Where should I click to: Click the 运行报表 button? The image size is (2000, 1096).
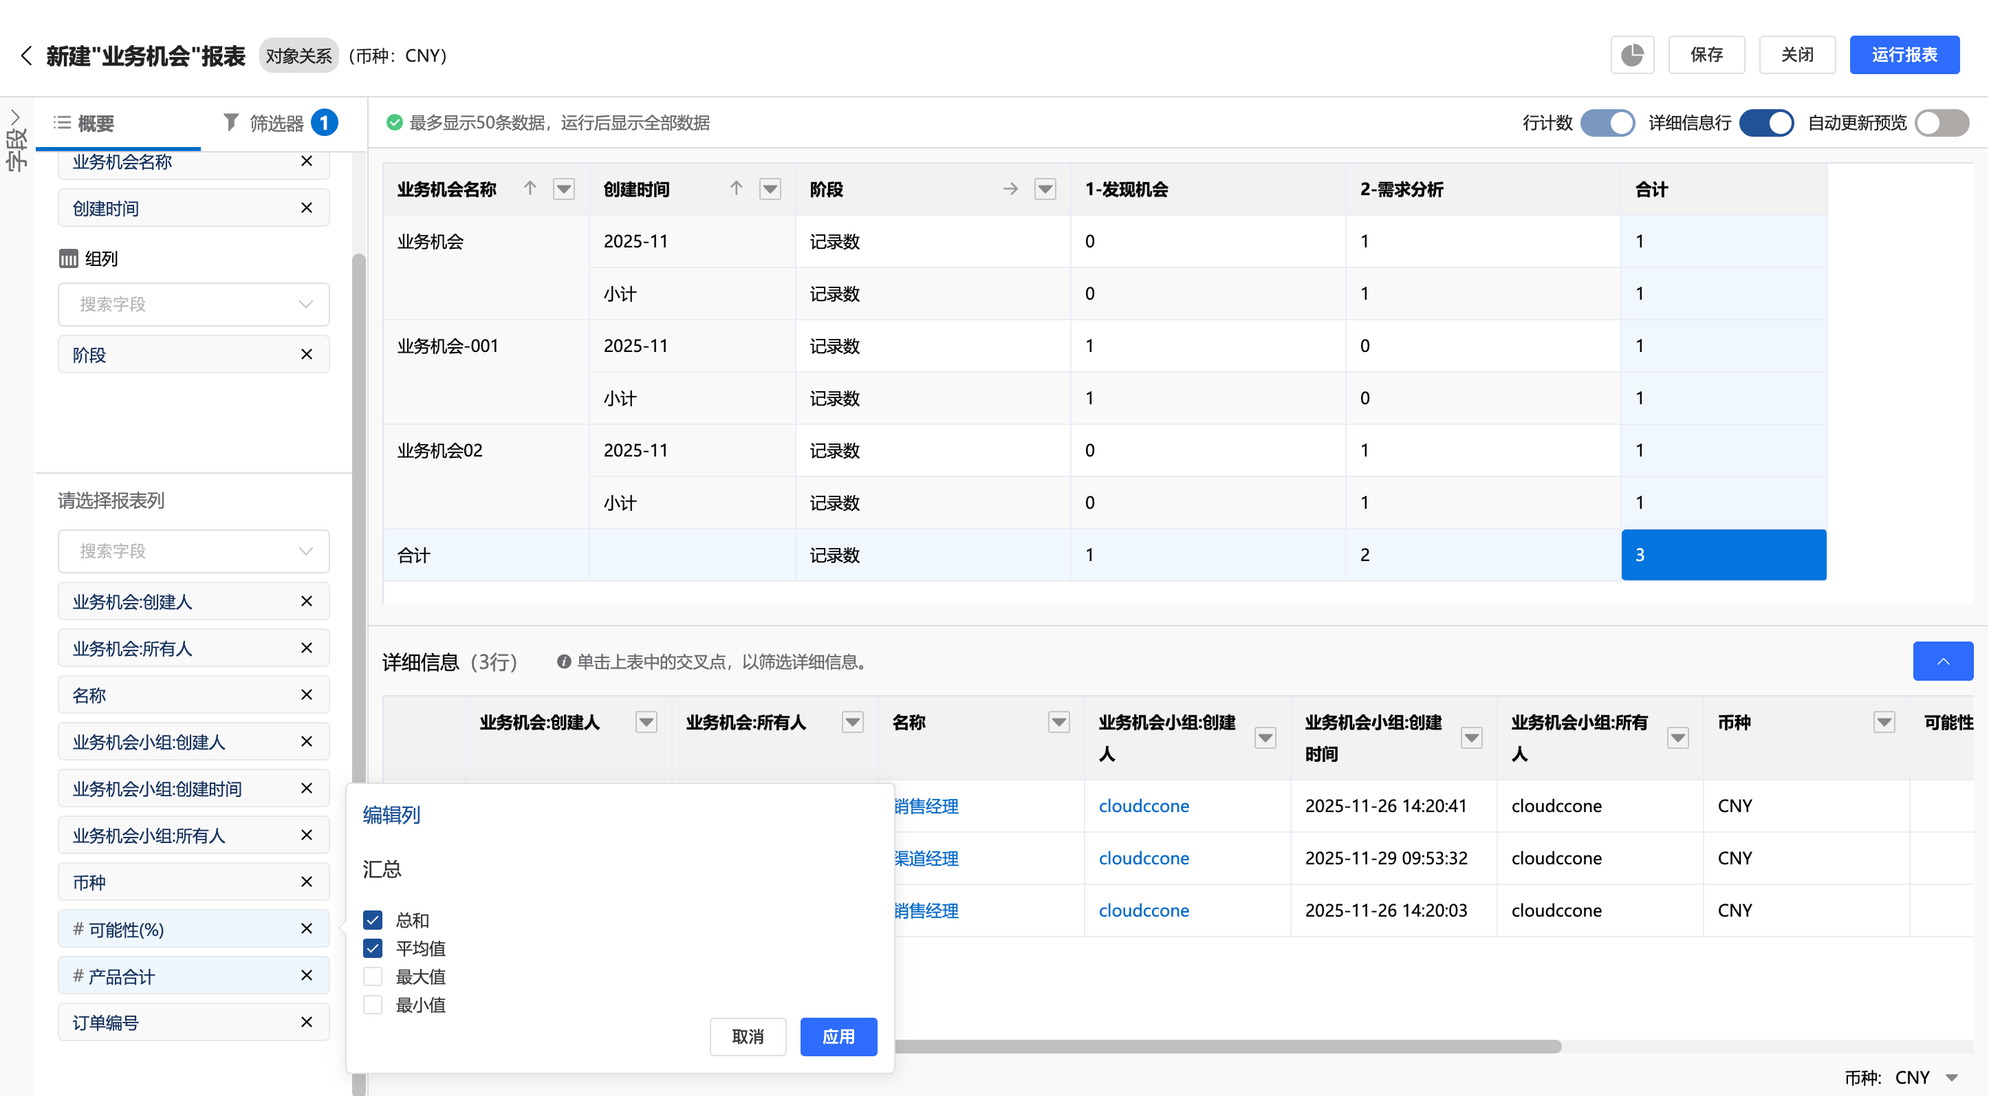(1903, 55)
